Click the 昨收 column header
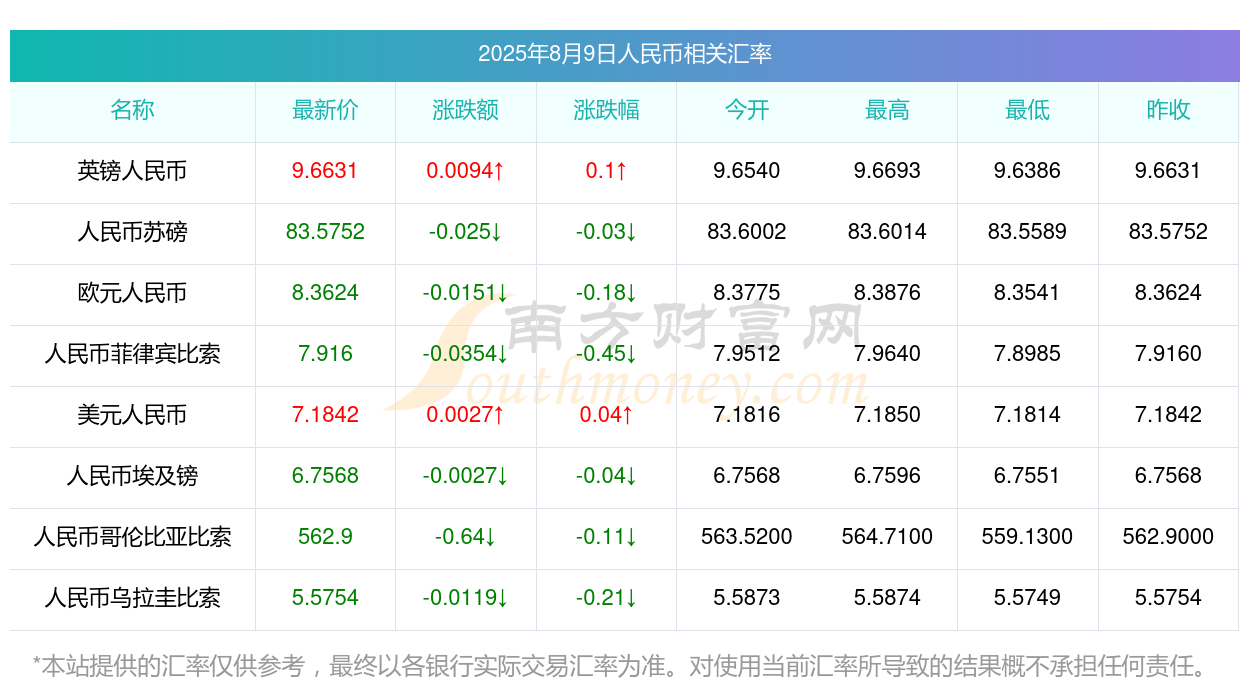The height and width of the screenshot is (698, 1250). tap(1168, 110)
